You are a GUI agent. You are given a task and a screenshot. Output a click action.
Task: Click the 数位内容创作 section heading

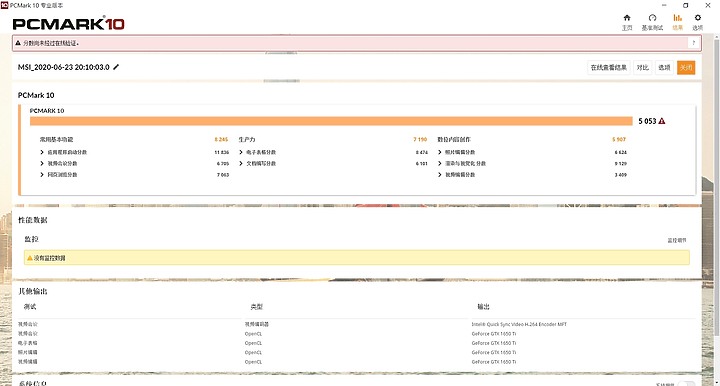coord(454,139)
